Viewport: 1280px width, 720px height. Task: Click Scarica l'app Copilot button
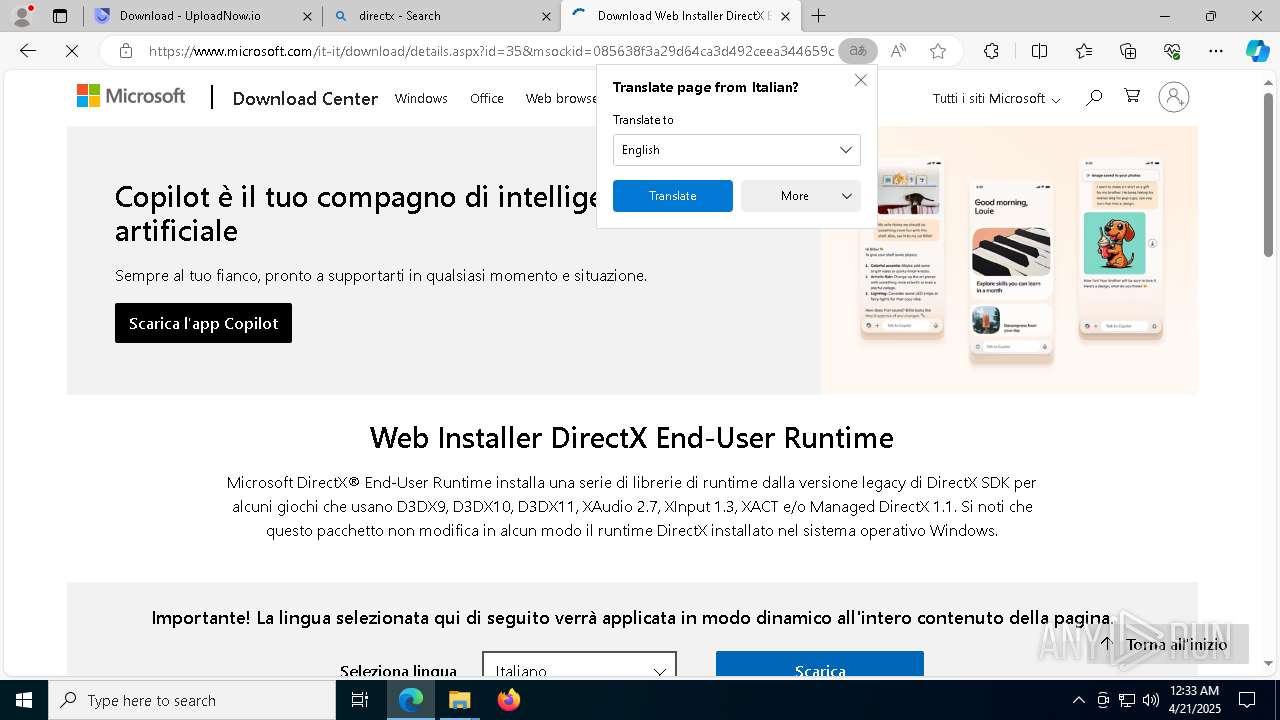[x=203, y=323]
